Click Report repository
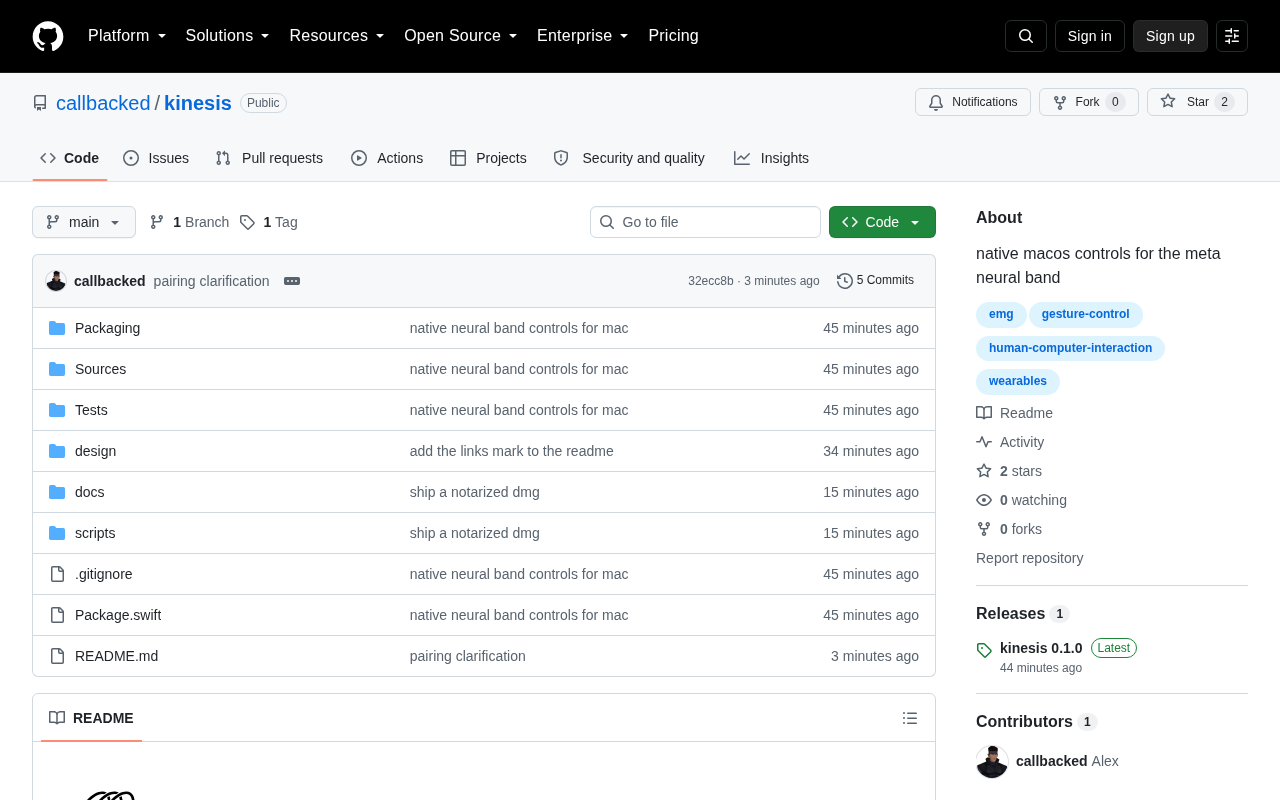 1030,558
